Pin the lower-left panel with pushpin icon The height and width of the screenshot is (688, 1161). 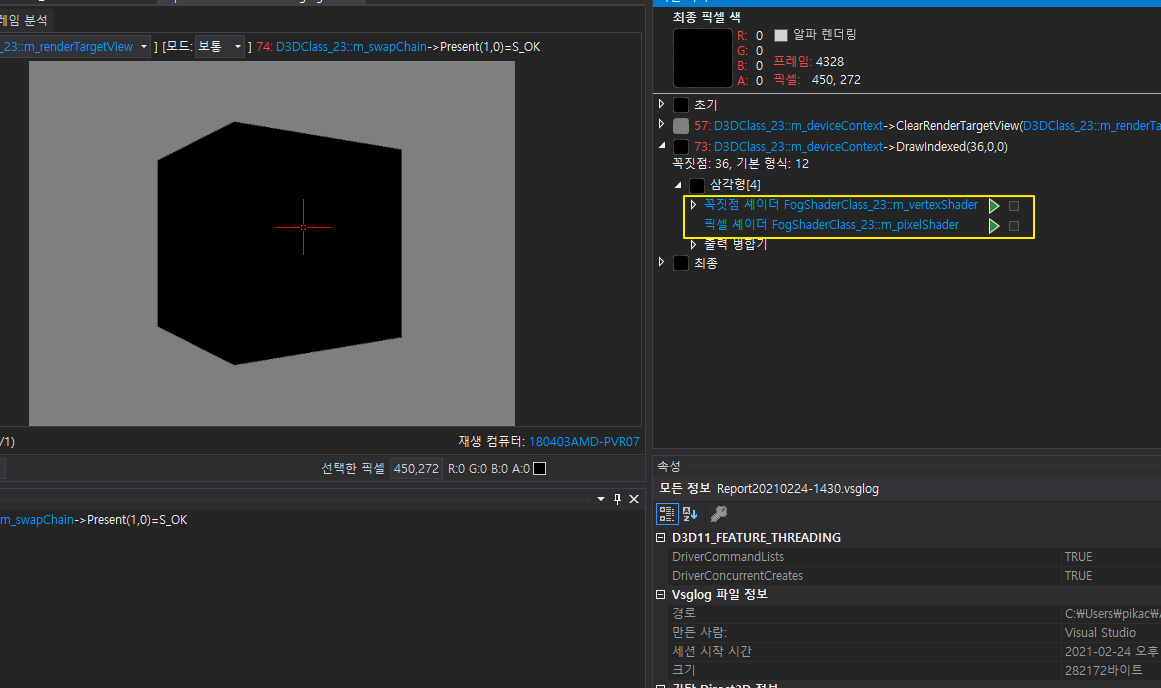pos(618,499)
